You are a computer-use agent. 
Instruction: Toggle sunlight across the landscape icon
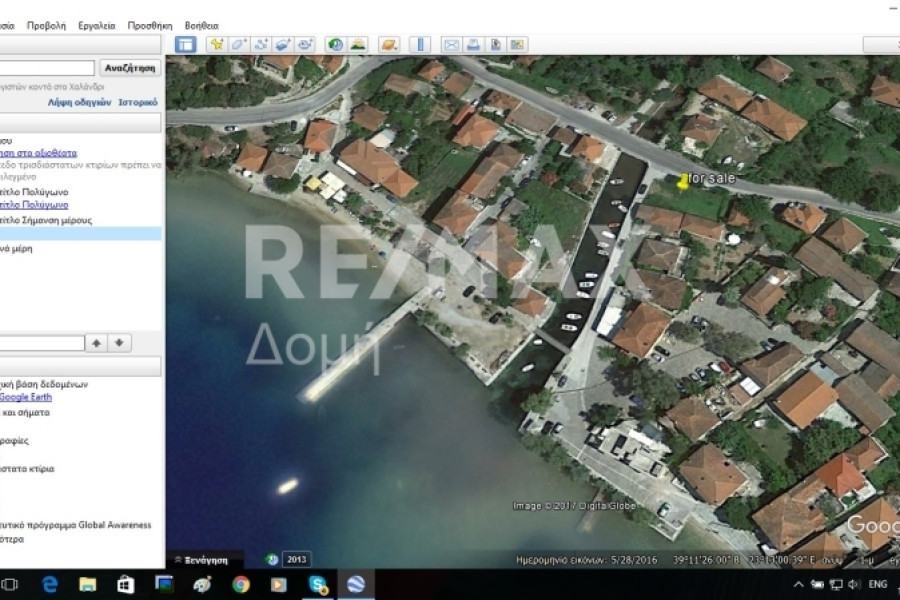coord(357,44)
